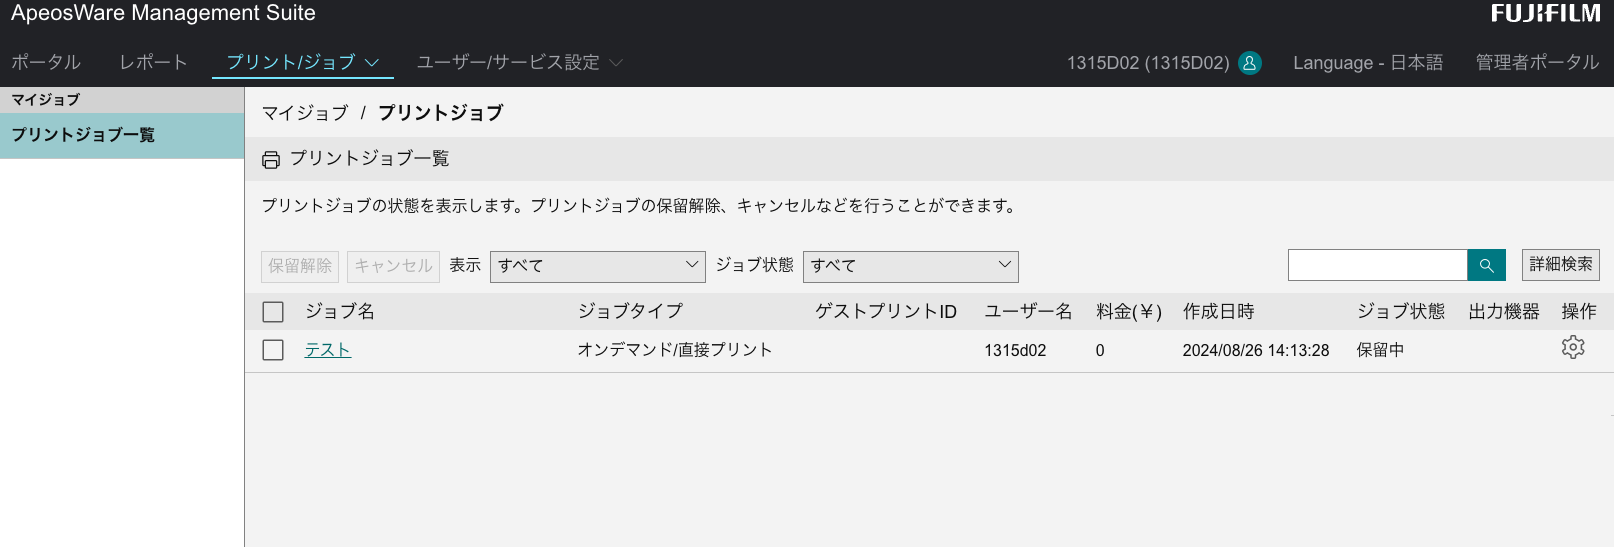Click the magnifier search icon button
Image resolution: width=1614 pixels, height=547 pixels.
tap(1486, 265)
